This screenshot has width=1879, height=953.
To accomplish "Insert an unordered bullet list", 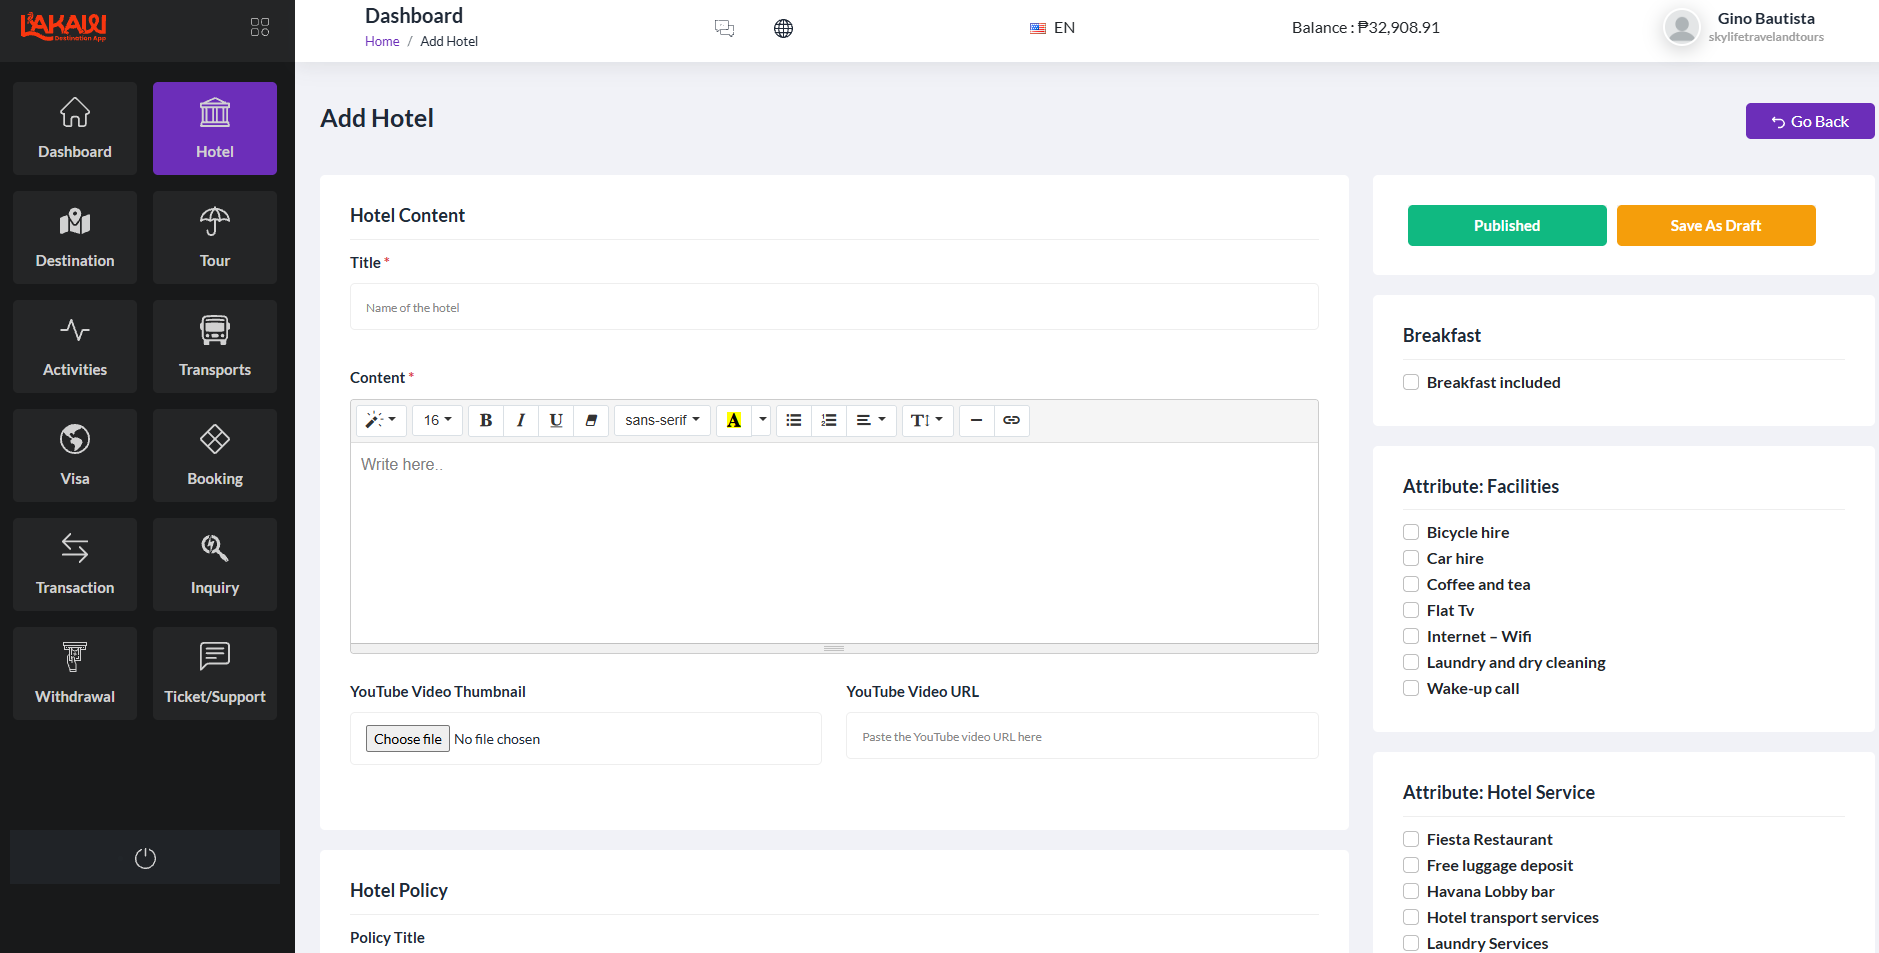I will coord(794,420).
